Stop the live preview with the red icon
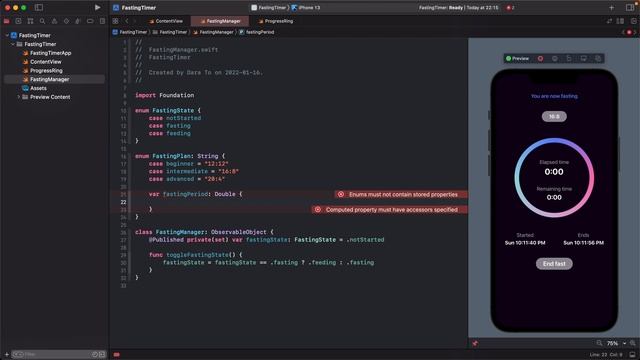640x360 pixels. click(x=540, y=58)
